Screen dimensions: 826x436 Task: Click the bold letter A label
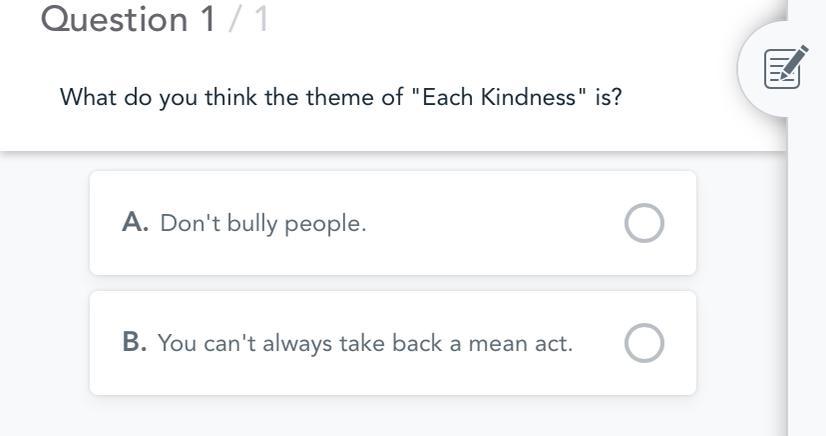click(x=135, y=223)
